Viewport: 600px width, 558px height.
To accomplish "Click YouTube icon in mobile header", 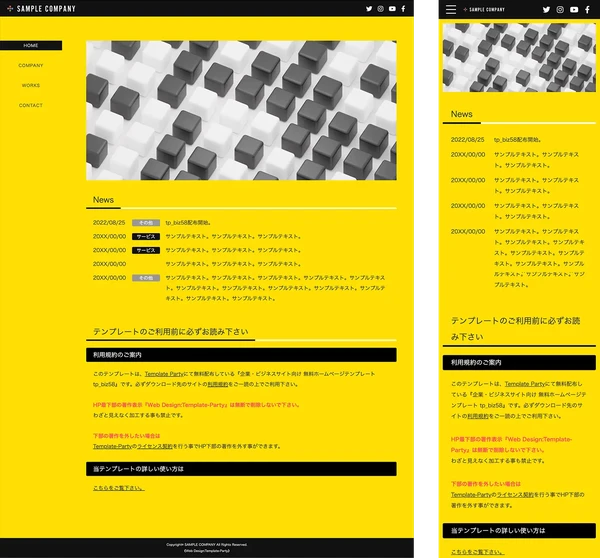I will pyautogui.click(x=574, y=10).
